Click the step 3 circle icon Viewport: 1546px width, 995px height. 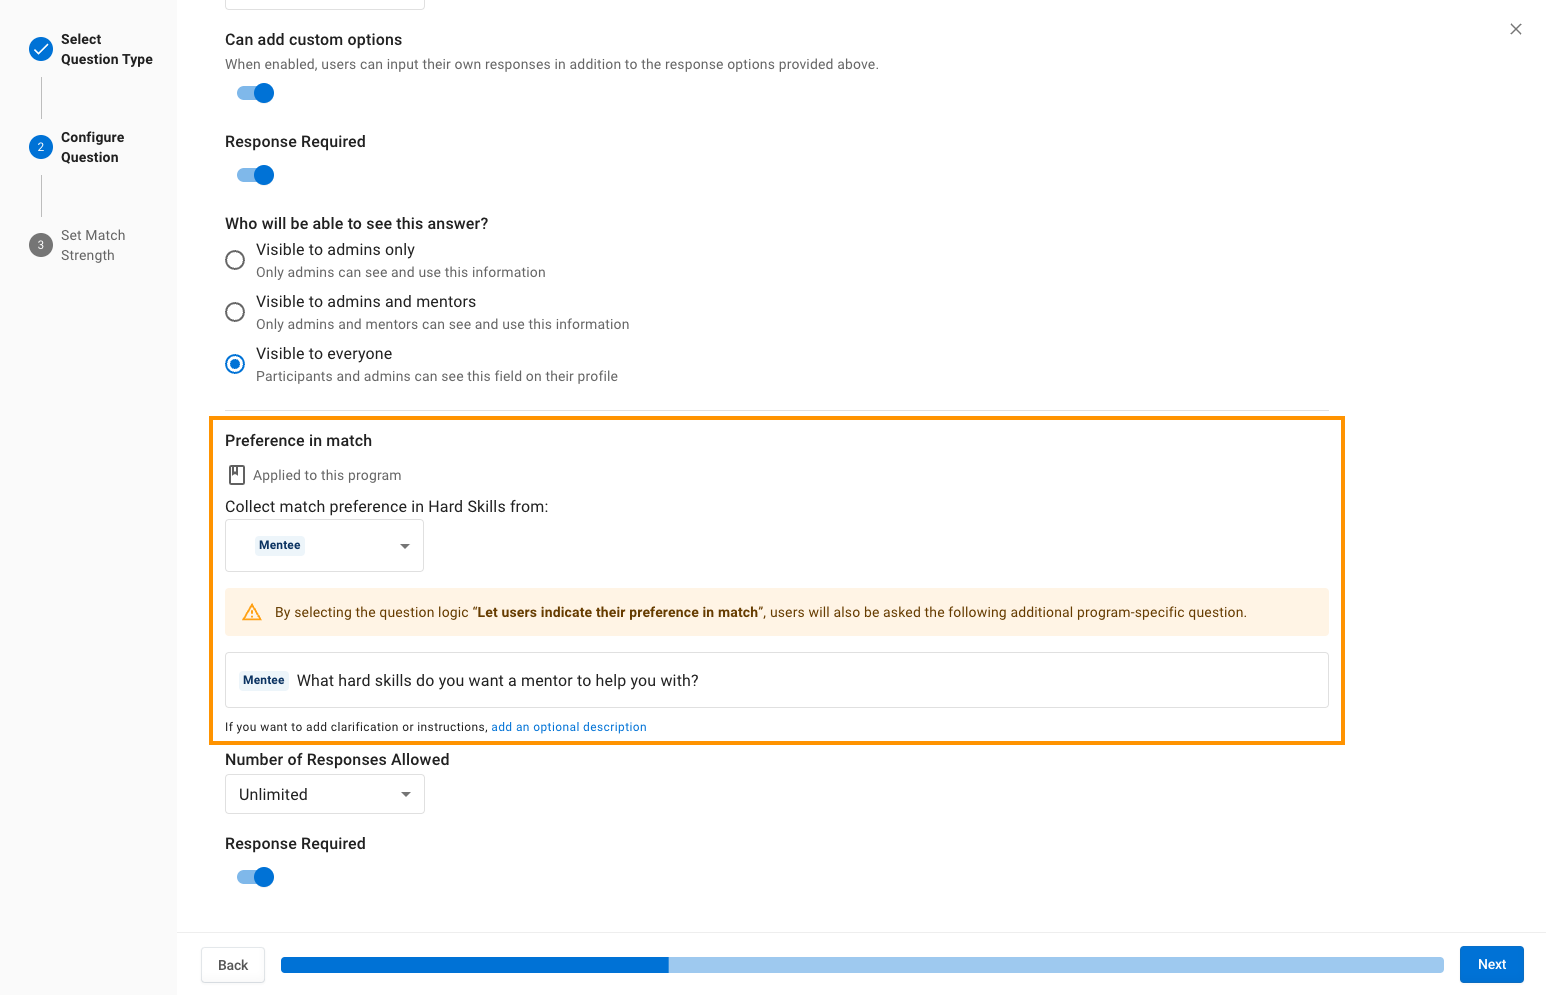(x=41, y=245)
